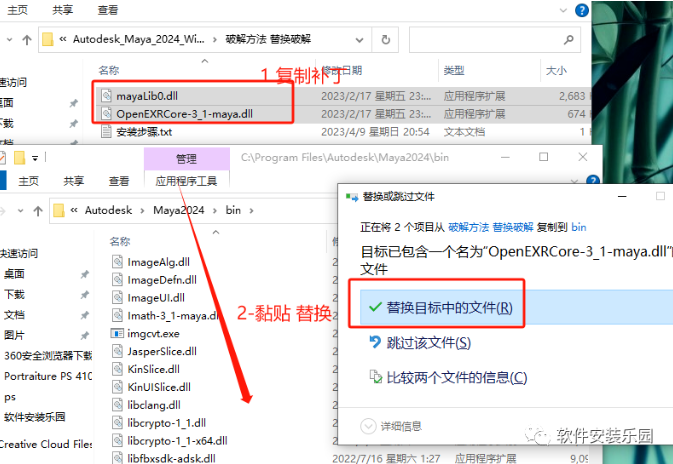Viewport: 673px width, 464px height.
Task: Click the ImageAlg.dll file icon
Action: 118,262
